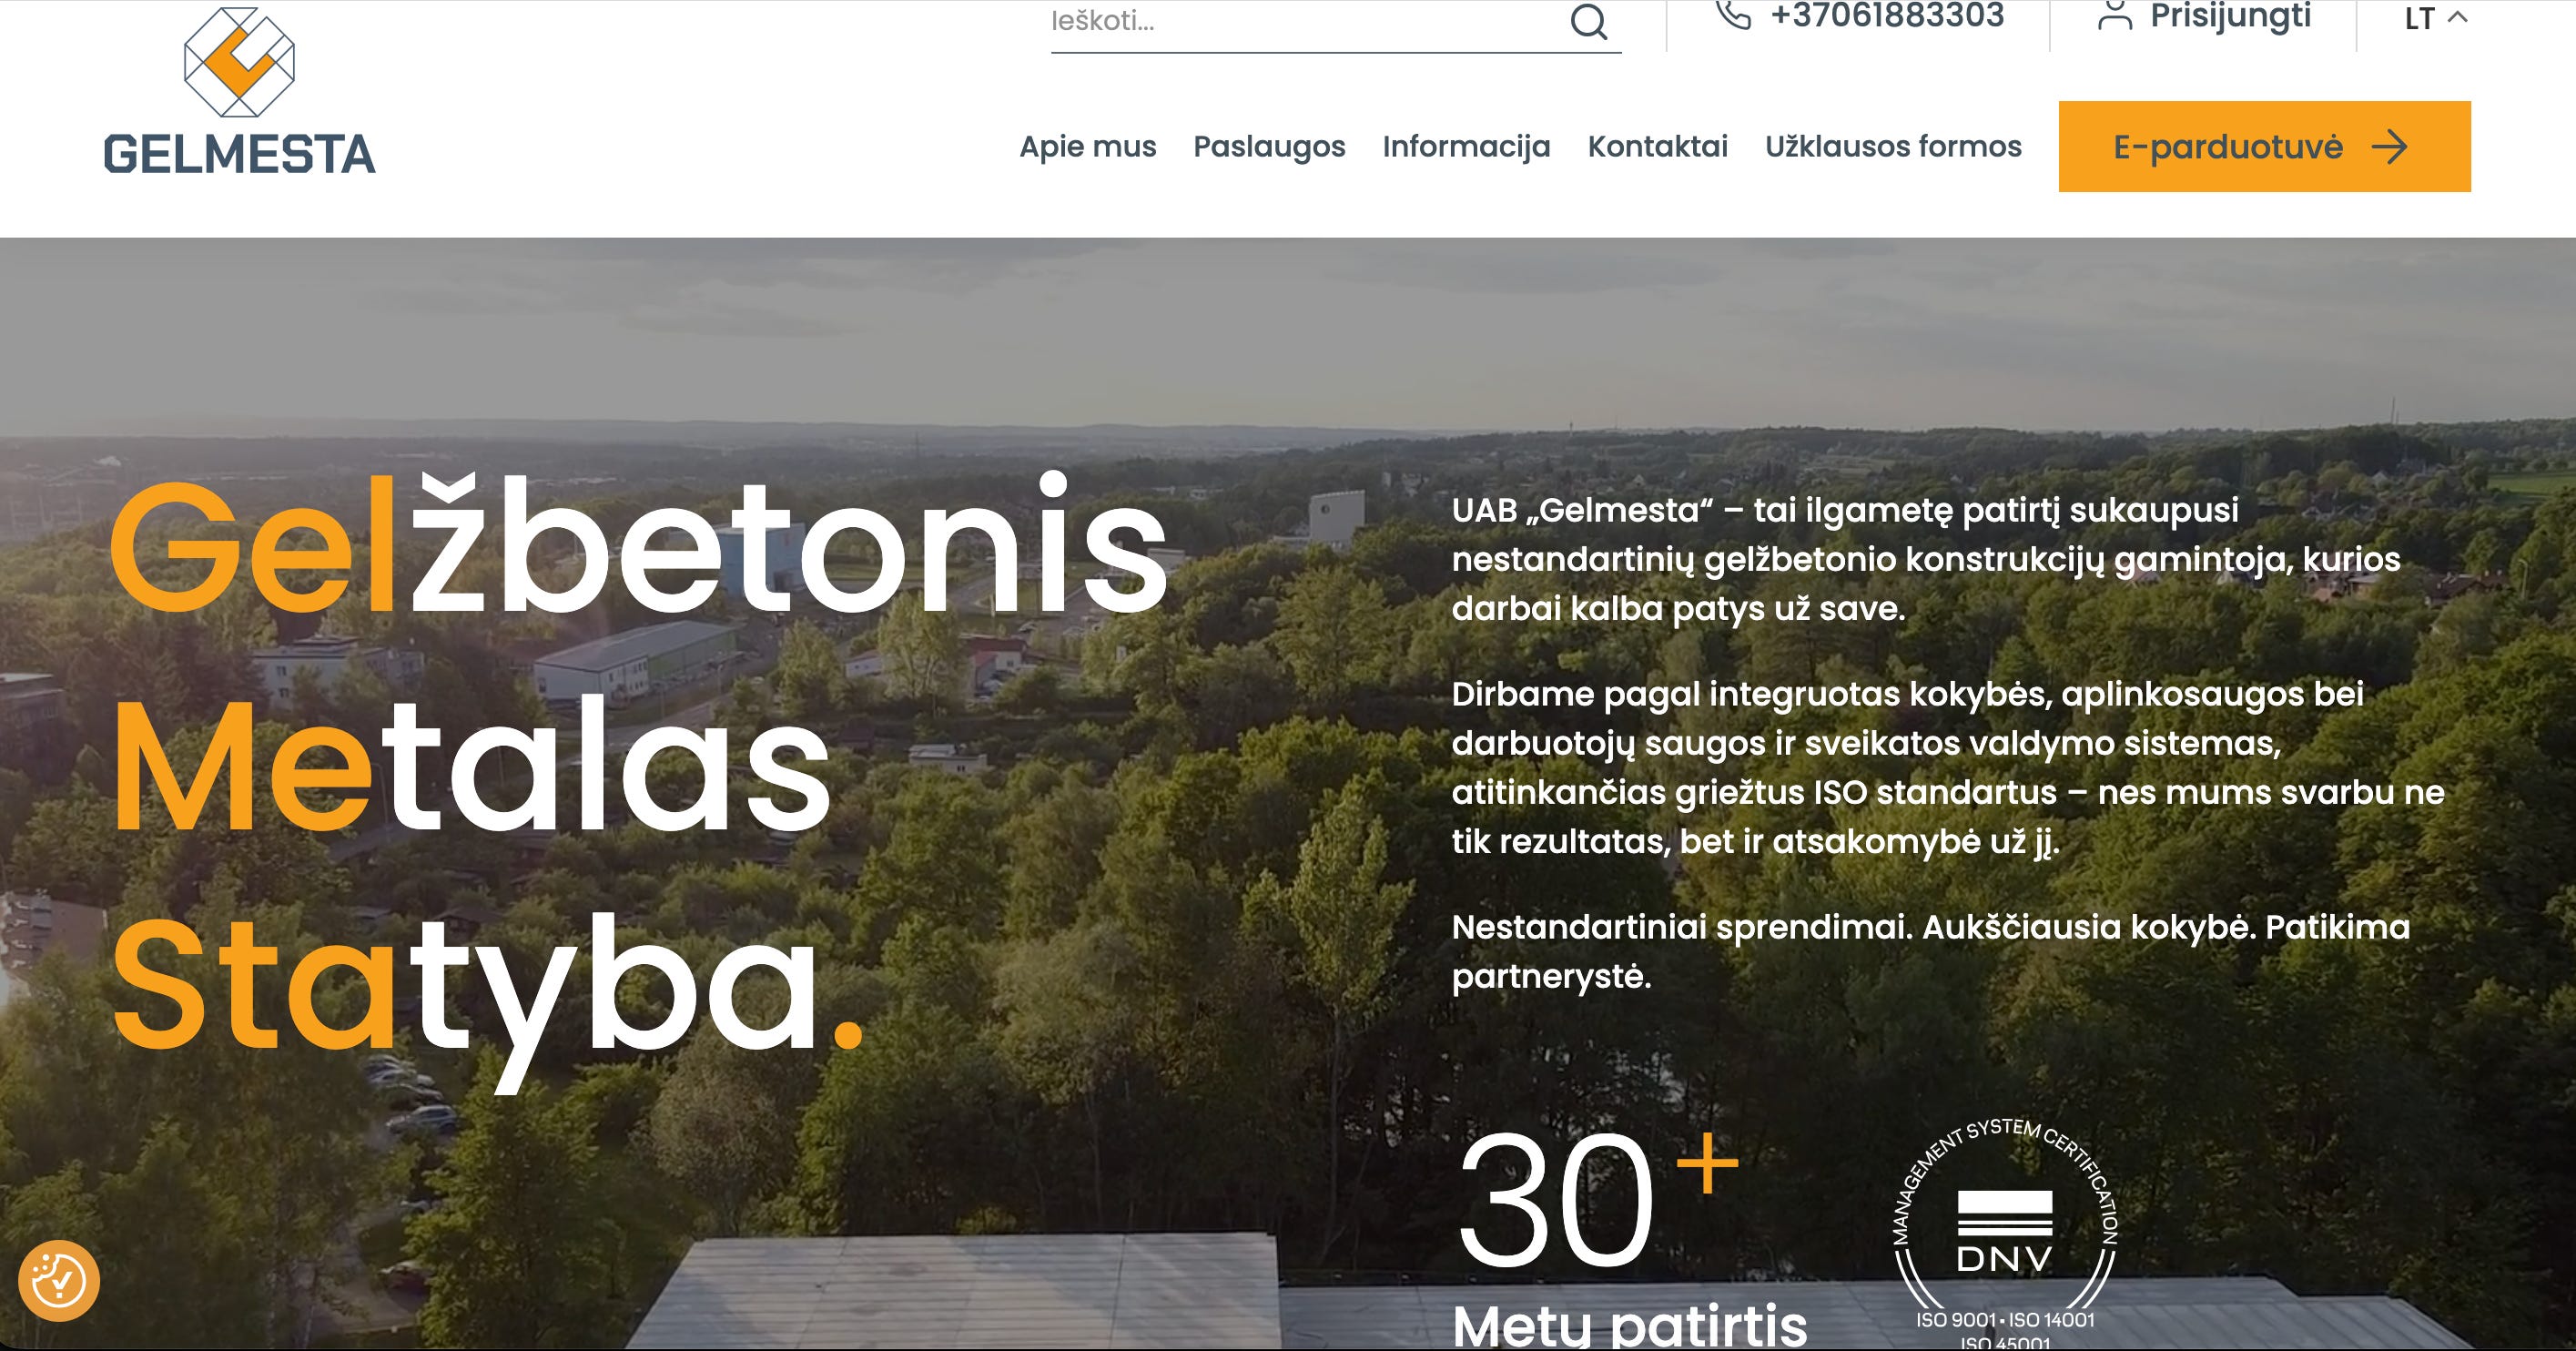Open the Apie mus menu
The width and height of the screenshot is (2576, 1351).
pos(1087,147)
